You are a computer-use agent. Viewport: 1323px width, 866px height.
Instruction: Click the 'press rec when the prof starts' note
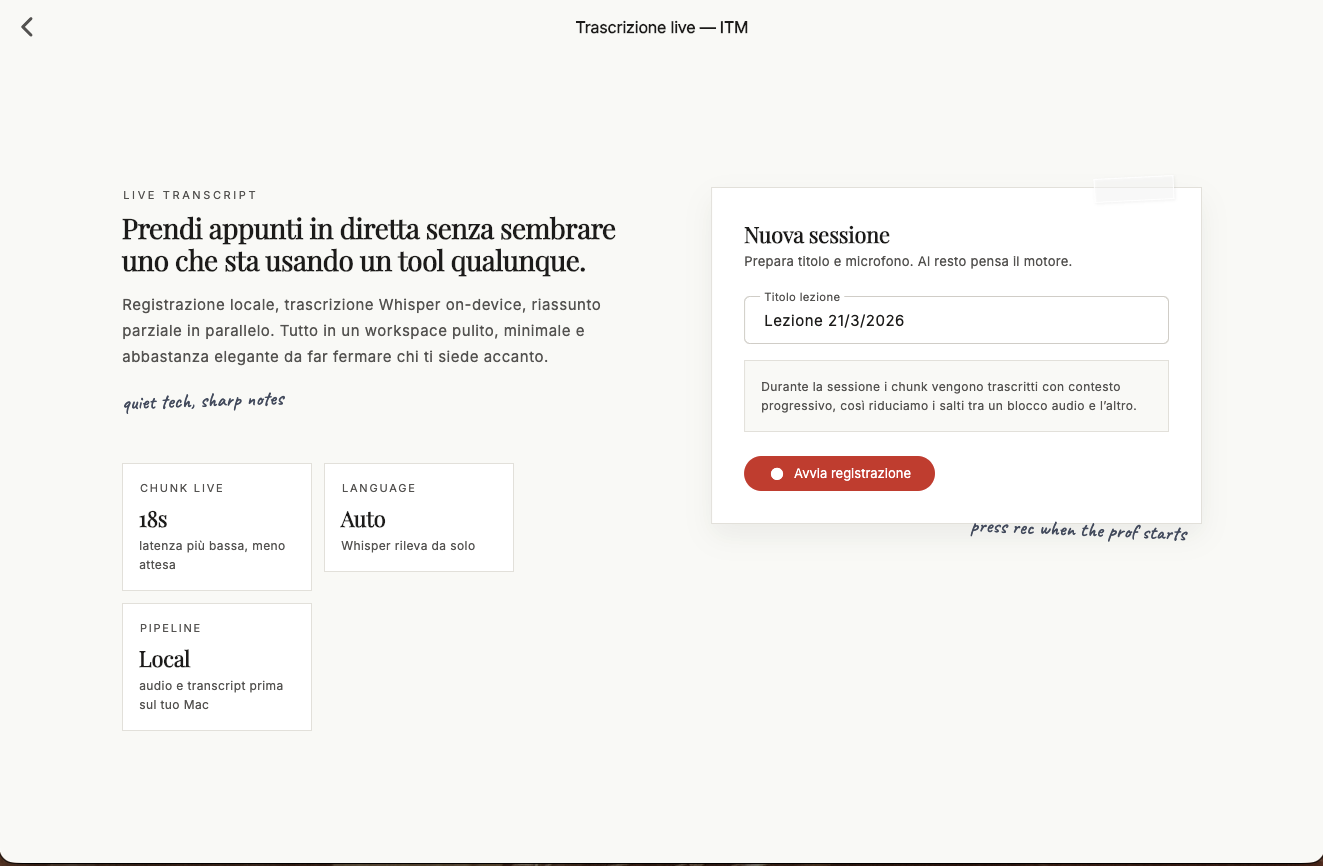pyautogui.click(x=1078, y=530)
